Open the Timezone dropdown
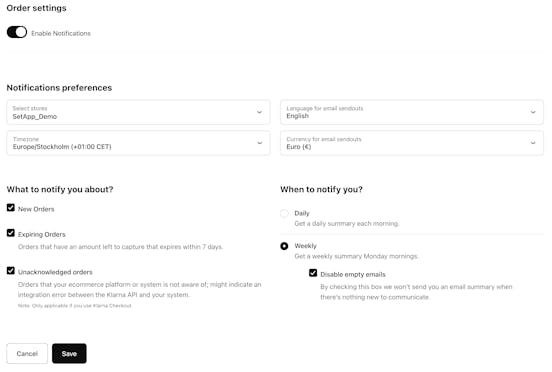The image size is (552, 372). [x=138, y=143]
